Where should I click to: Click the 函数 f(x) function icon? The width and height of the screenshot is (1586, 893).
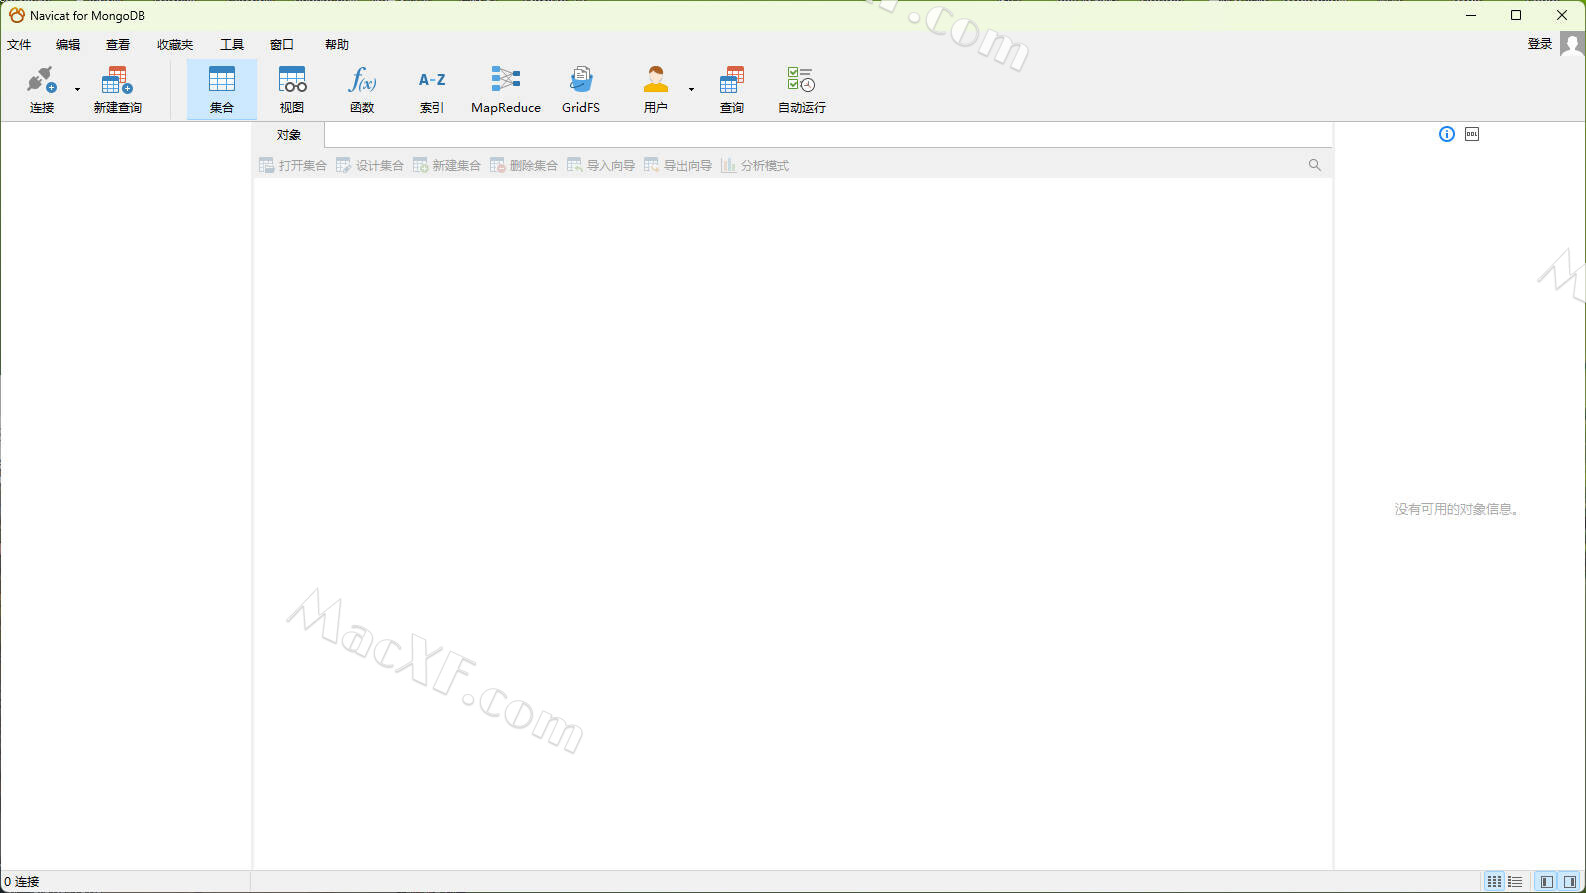point(362,89)
